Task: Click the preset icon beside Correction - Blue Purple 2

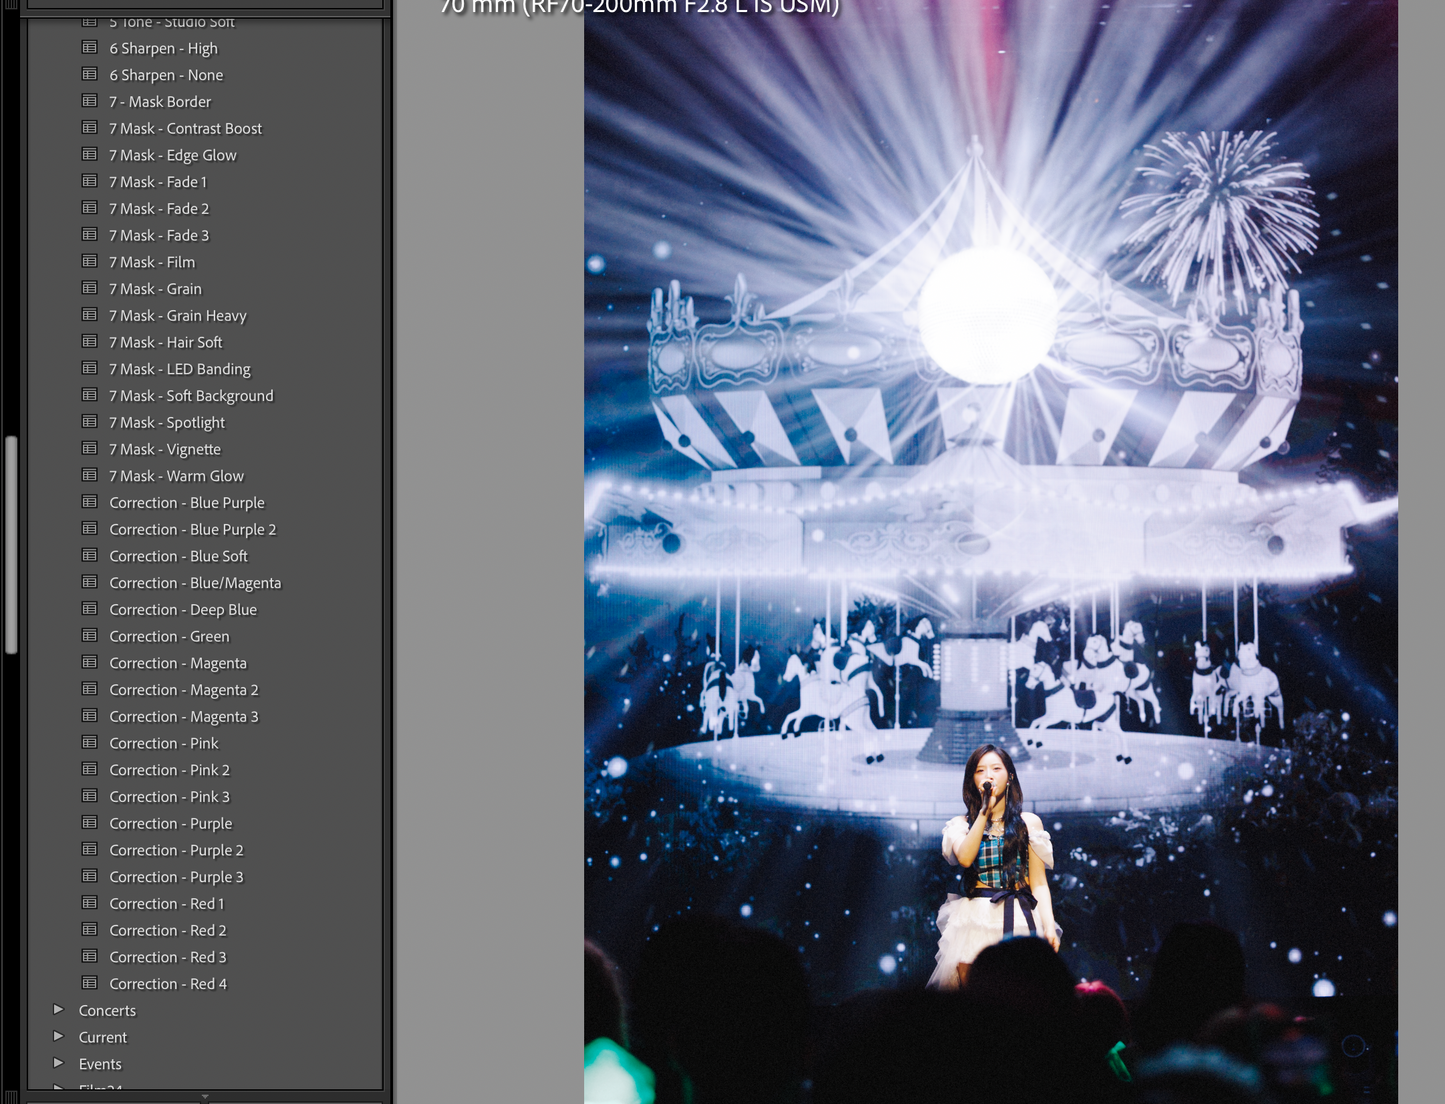Action: (90, 529)
